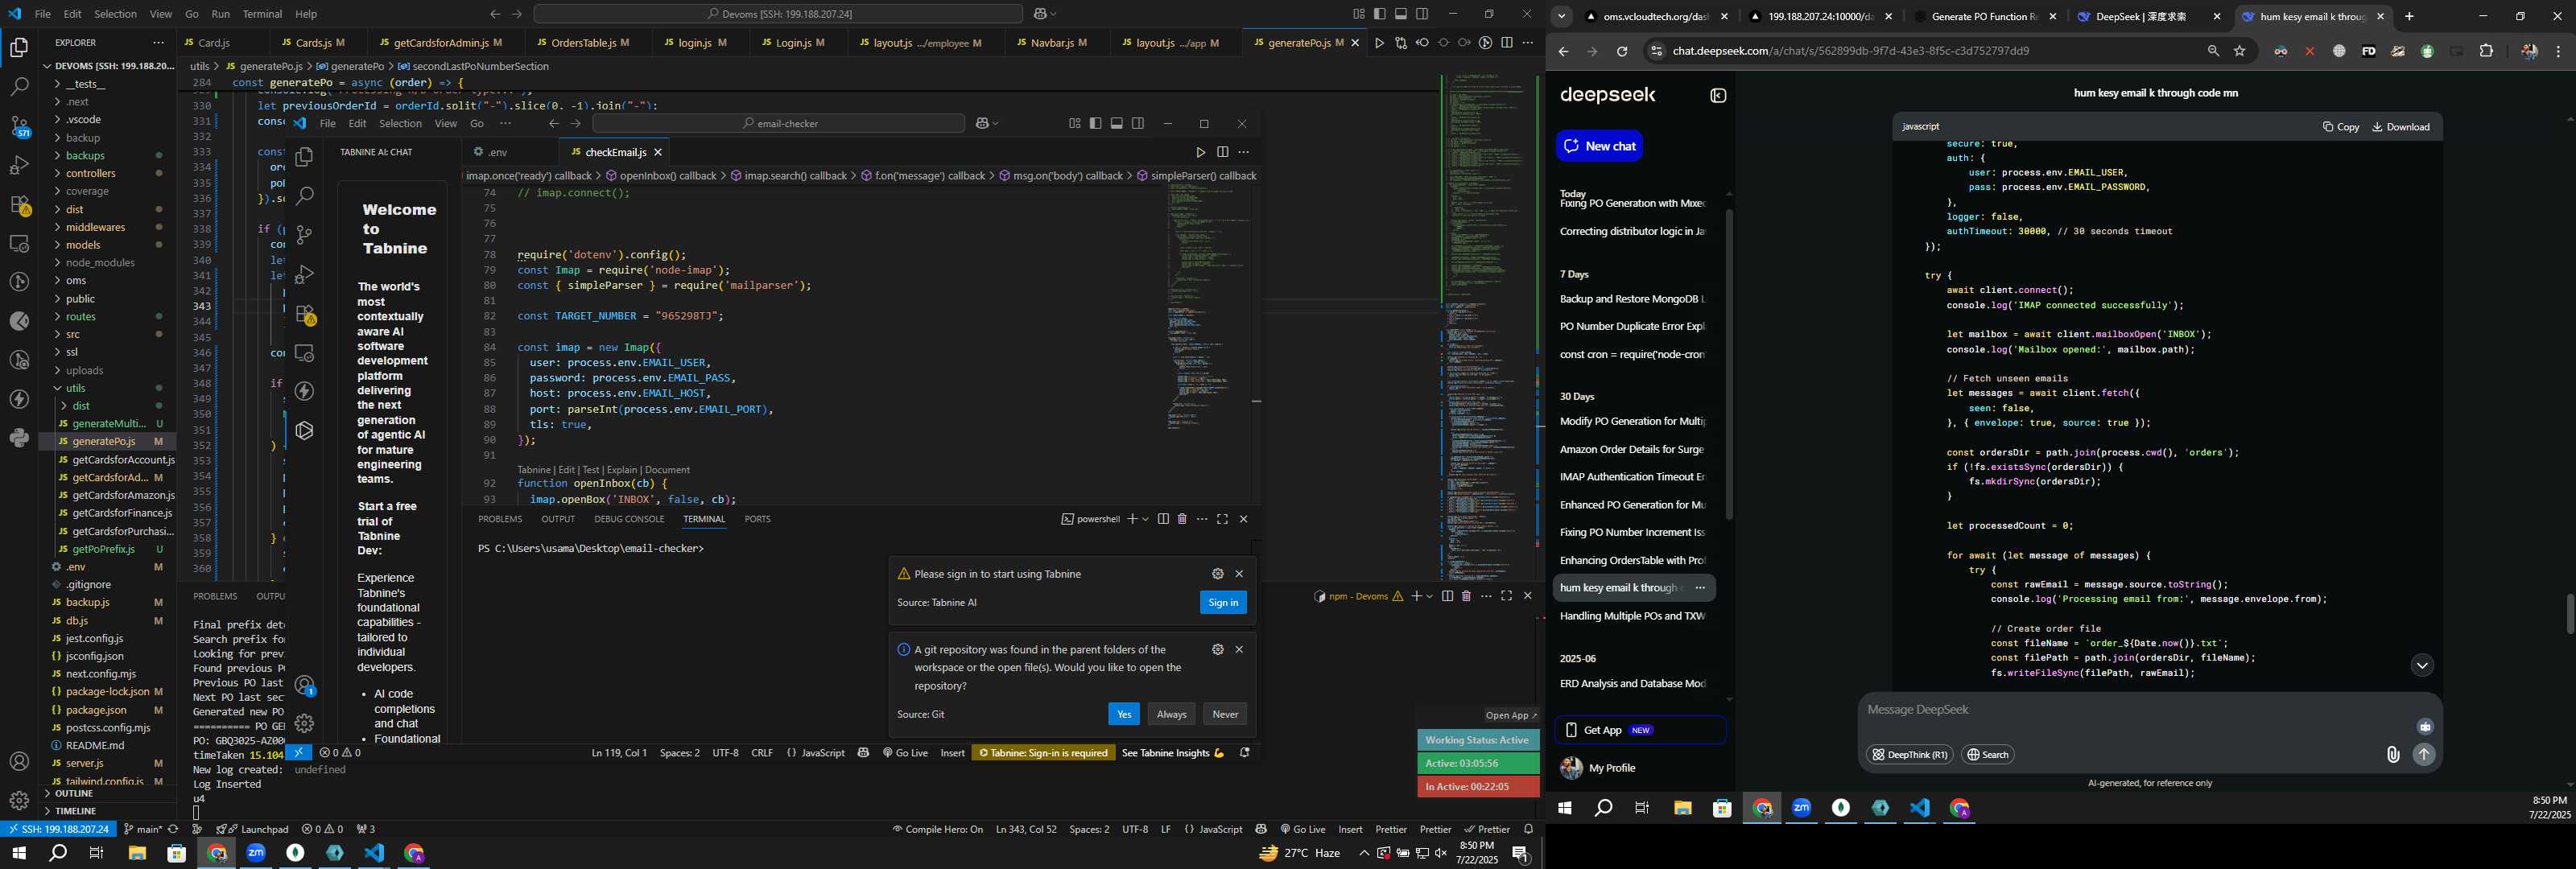Open Remote Explorer in Devoms activity bar
The height and width of the screenshot is (869, 2576).
tap(19, 243)
